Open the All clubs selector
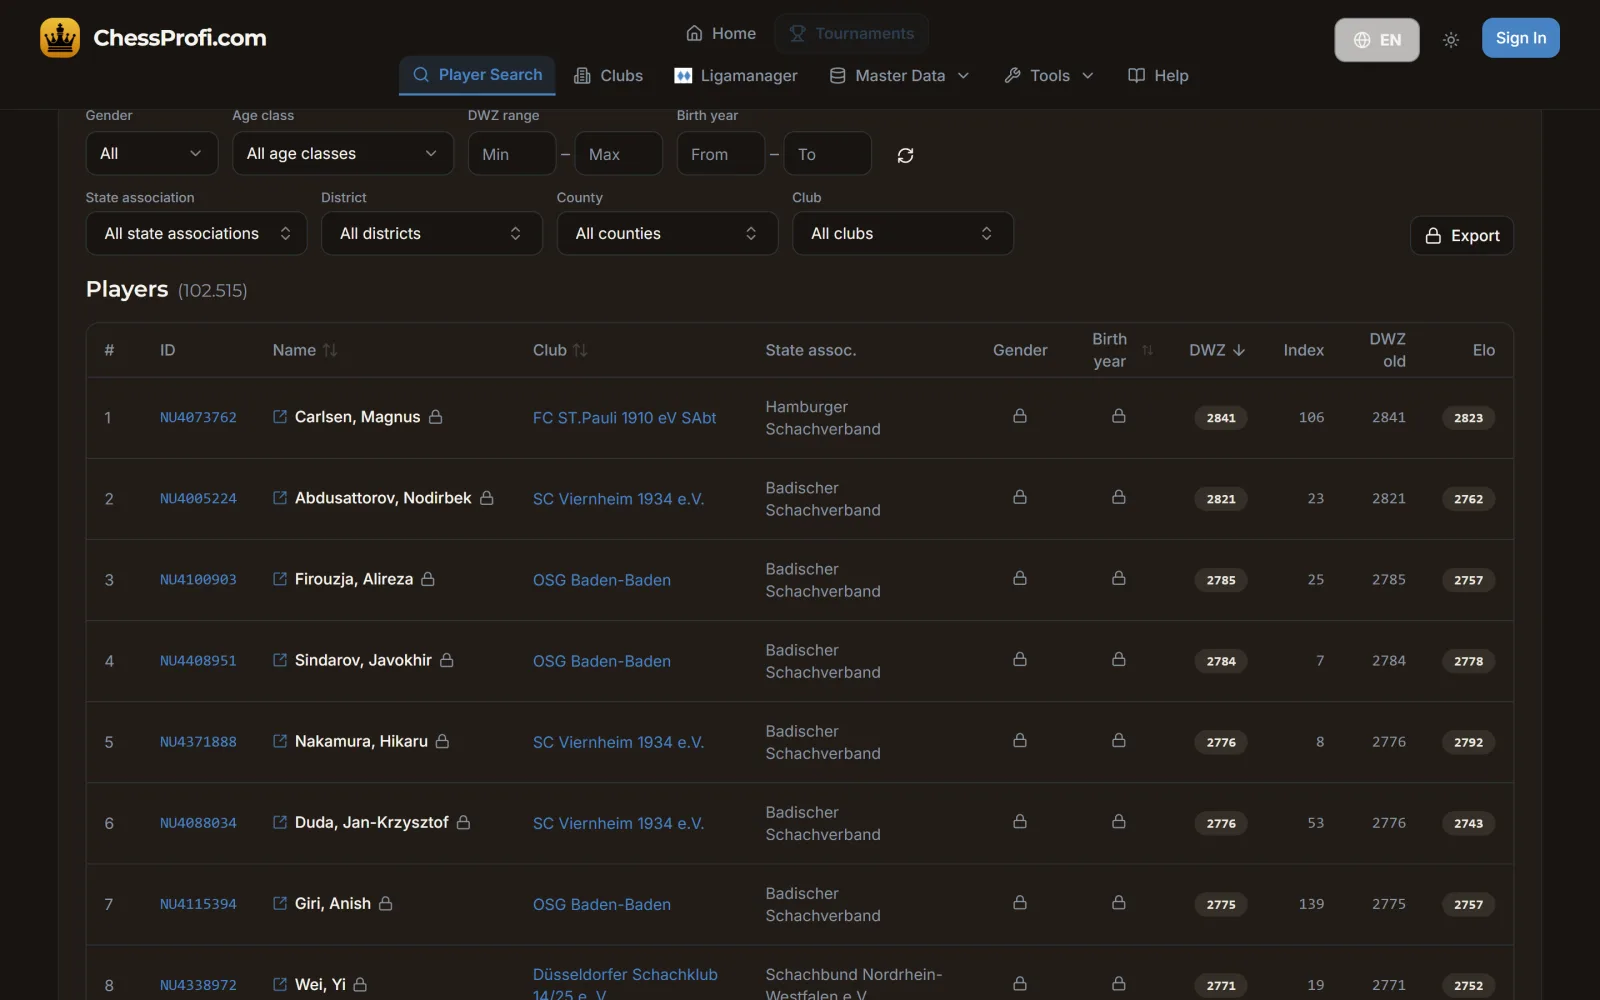This screenshot has height=1000, width=1600. [x=903, y=233]
